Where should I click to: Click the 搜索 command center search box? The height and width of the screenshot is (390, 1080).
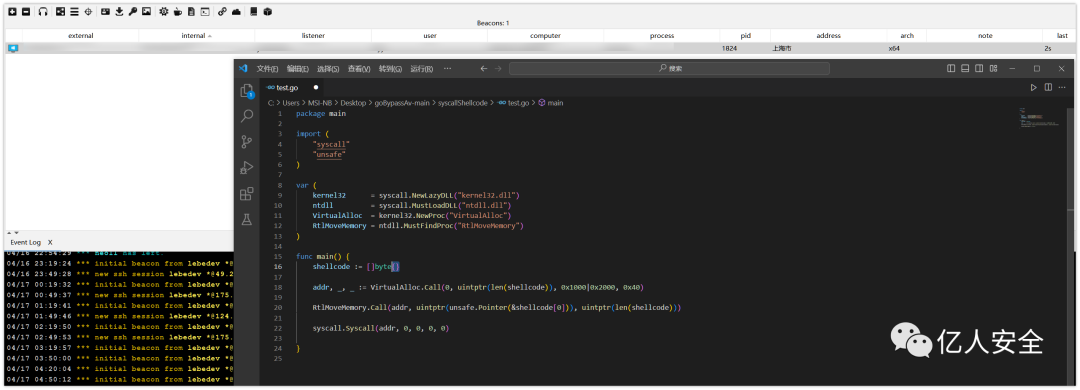pos(669,68)
